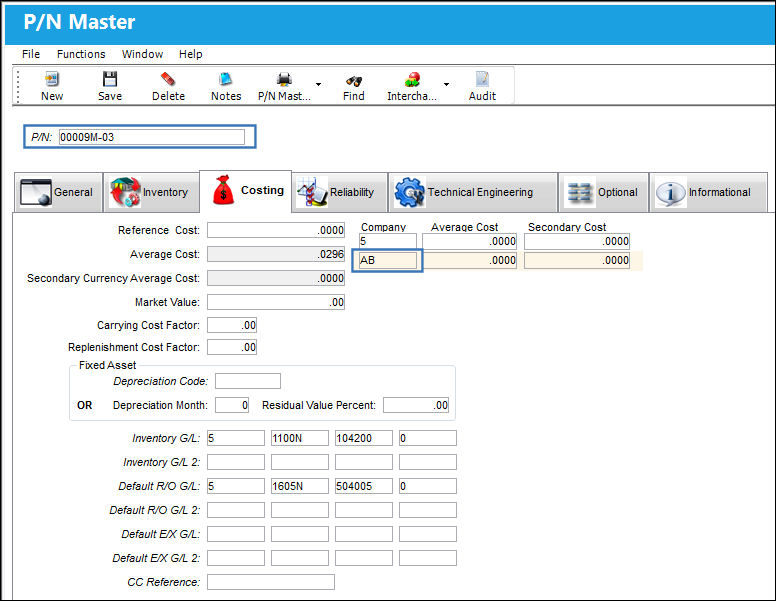Open the Audit toolbar icon
The height and width of the screenshot is (601, 776).
coord(482,79)
